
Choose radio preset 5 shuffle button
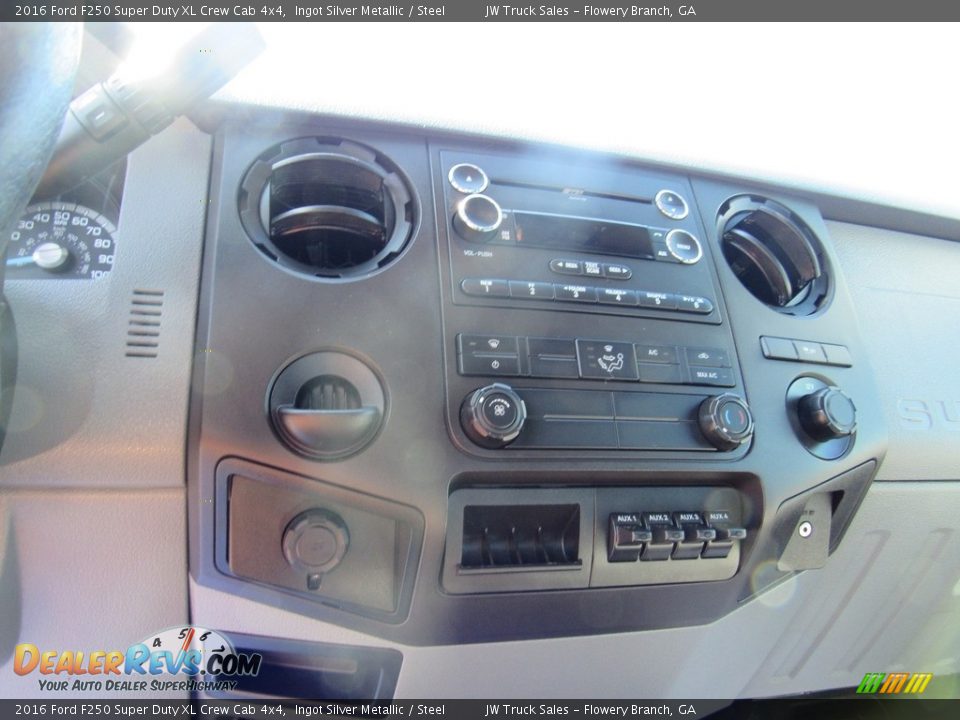point(657,300)
